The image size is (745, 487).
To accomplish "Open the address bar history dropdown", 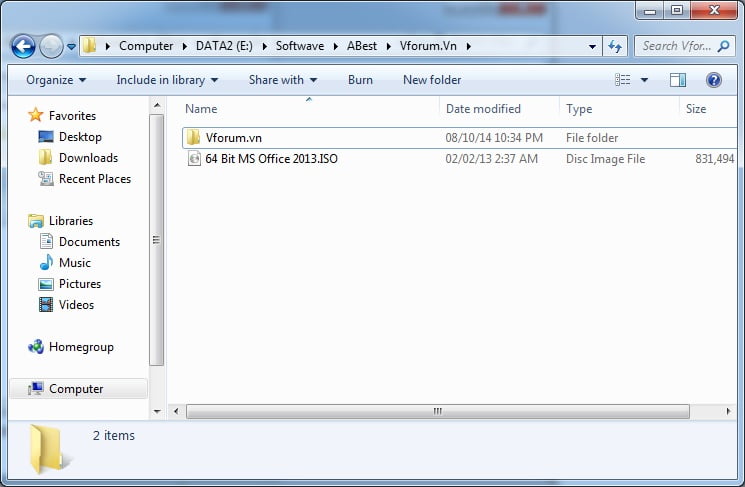I will [x=592, y=47].
